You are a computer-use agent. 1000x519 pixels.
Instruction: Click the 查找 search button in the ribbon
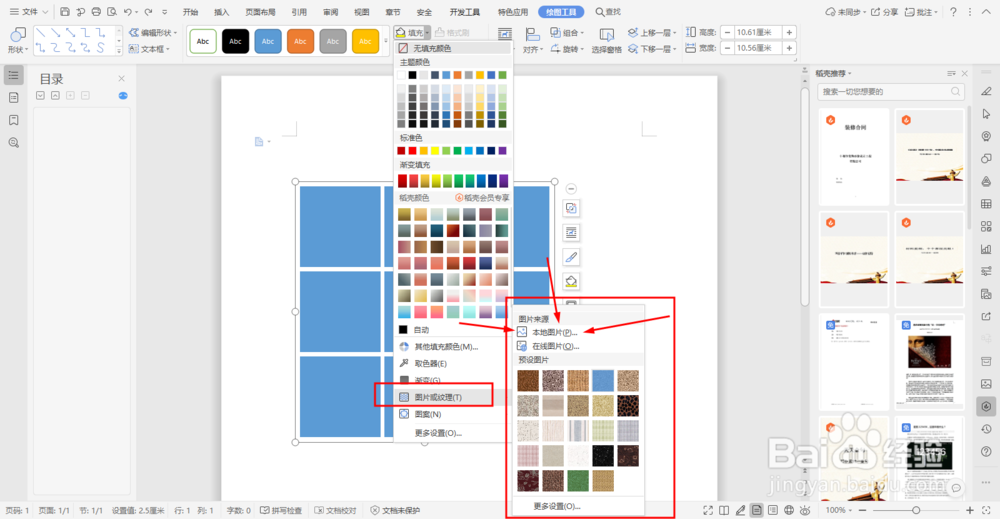(x=608, y=12)
